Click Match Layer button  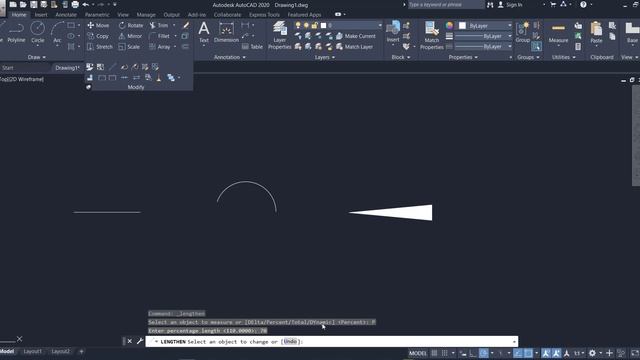pyautogui.click(x=354, y=47)
